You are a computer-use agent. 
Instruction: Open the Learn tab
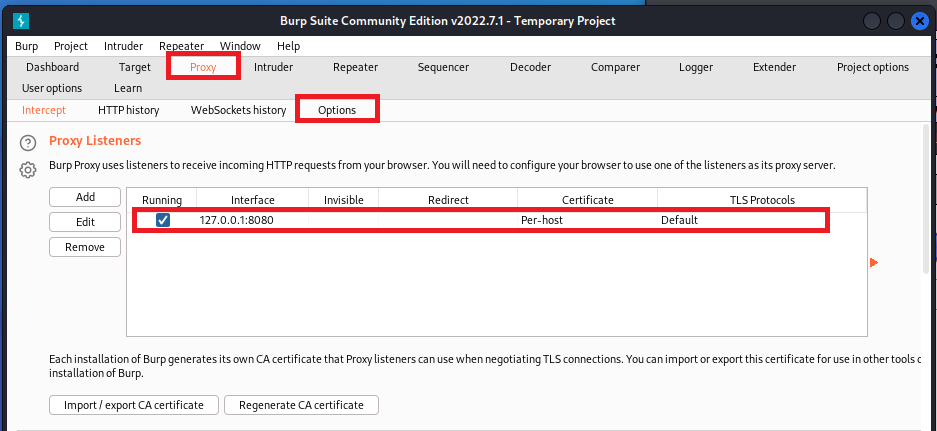coord(128,88)
